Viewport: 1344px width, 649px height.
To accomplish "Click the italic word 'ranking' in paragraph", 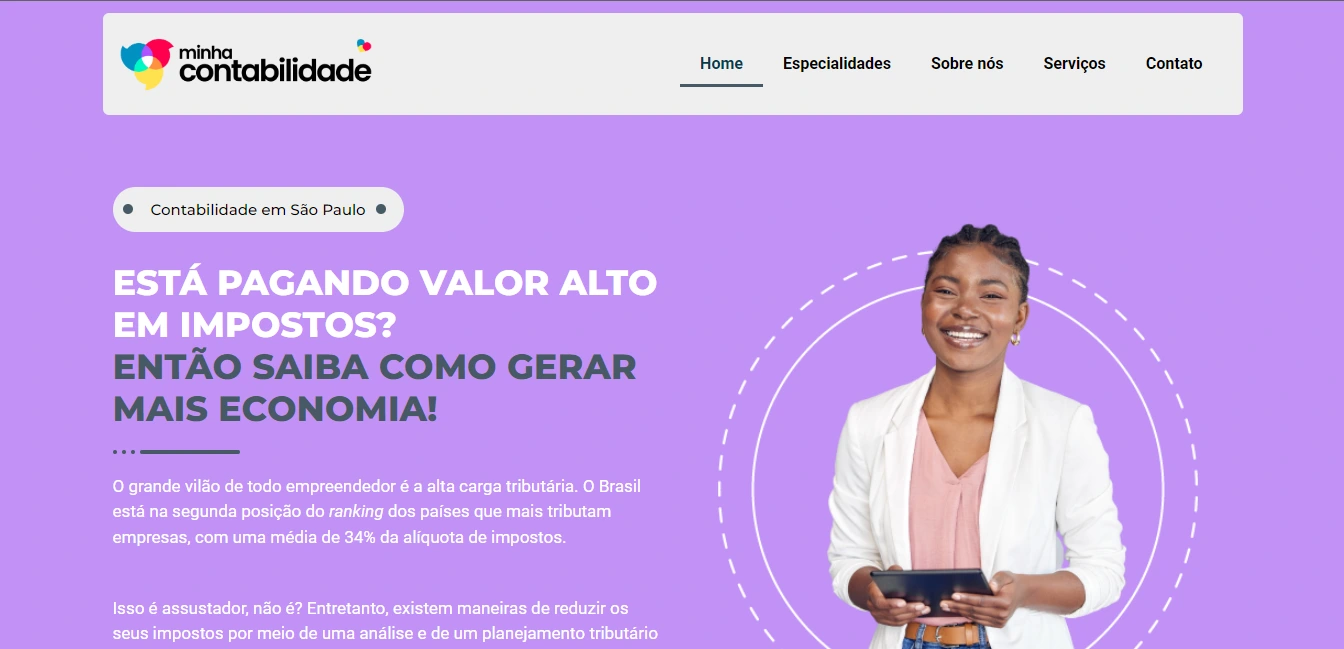I will tap(356, 511).
